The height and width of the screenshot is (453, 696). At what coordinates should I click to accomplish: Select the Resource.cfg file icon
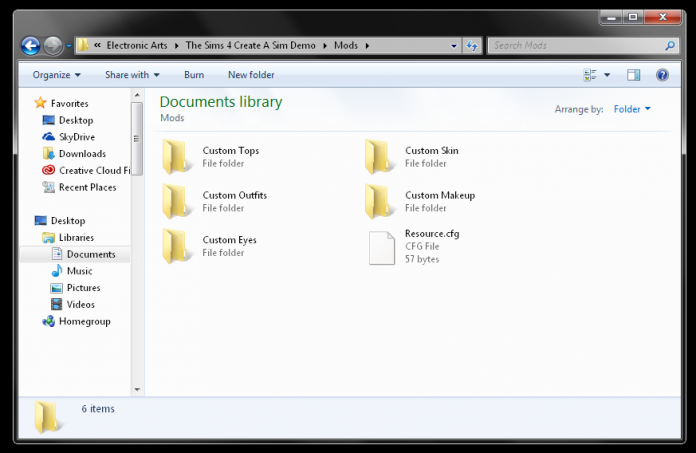click(x=382, y=248)
